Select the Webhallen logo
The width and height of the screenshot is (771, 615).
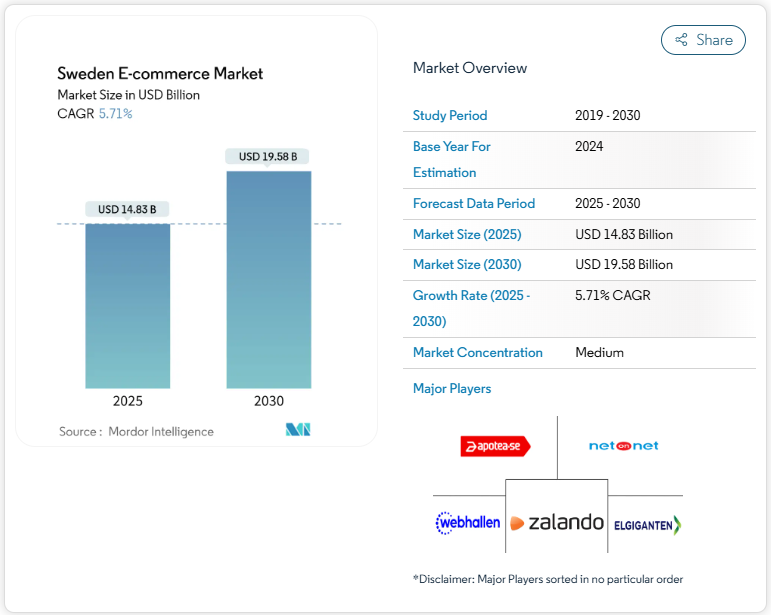(x=468, y=522)
